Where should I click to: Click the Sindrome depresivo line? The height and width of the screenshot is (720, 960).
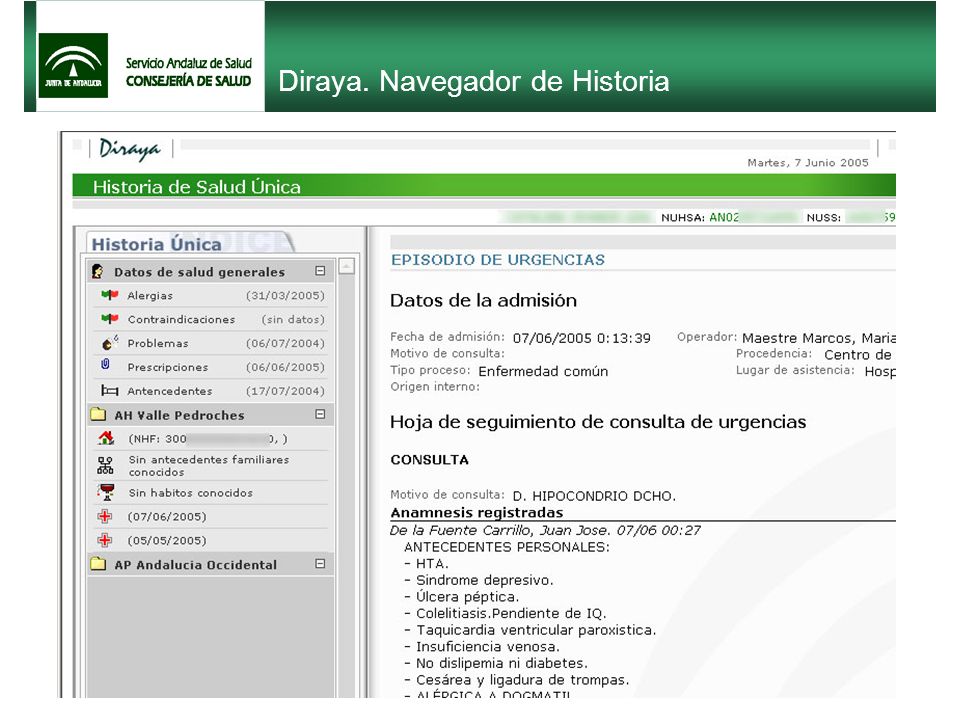coord(479,580)
